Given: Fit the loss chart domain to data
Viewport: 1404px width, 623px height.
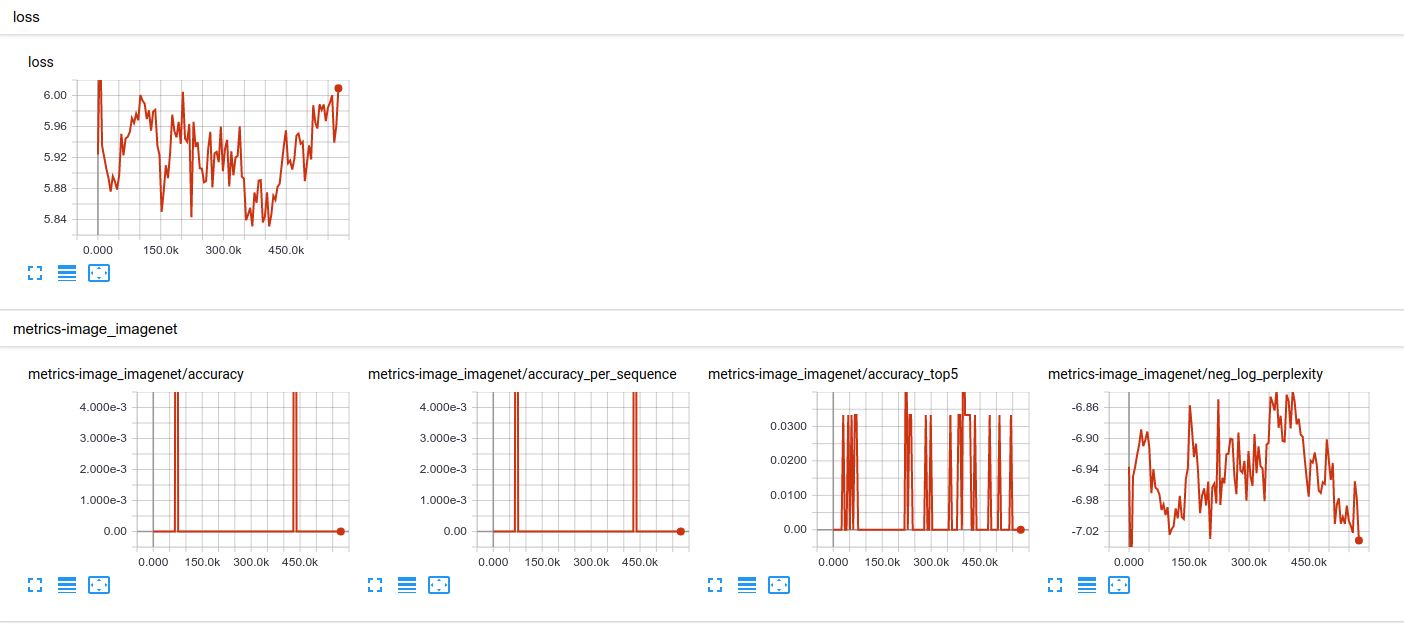Looking at the screenshot, I should tap(99, 273).
